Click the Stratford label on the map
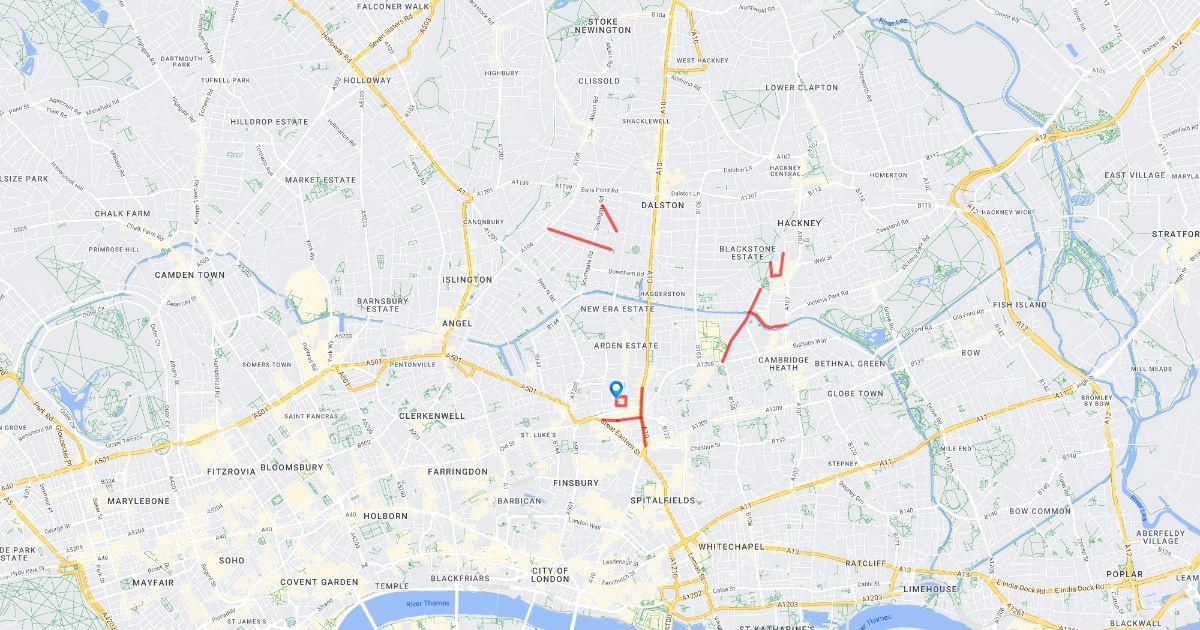The height and width of the screenshot is (630, 1200). 1176,234
